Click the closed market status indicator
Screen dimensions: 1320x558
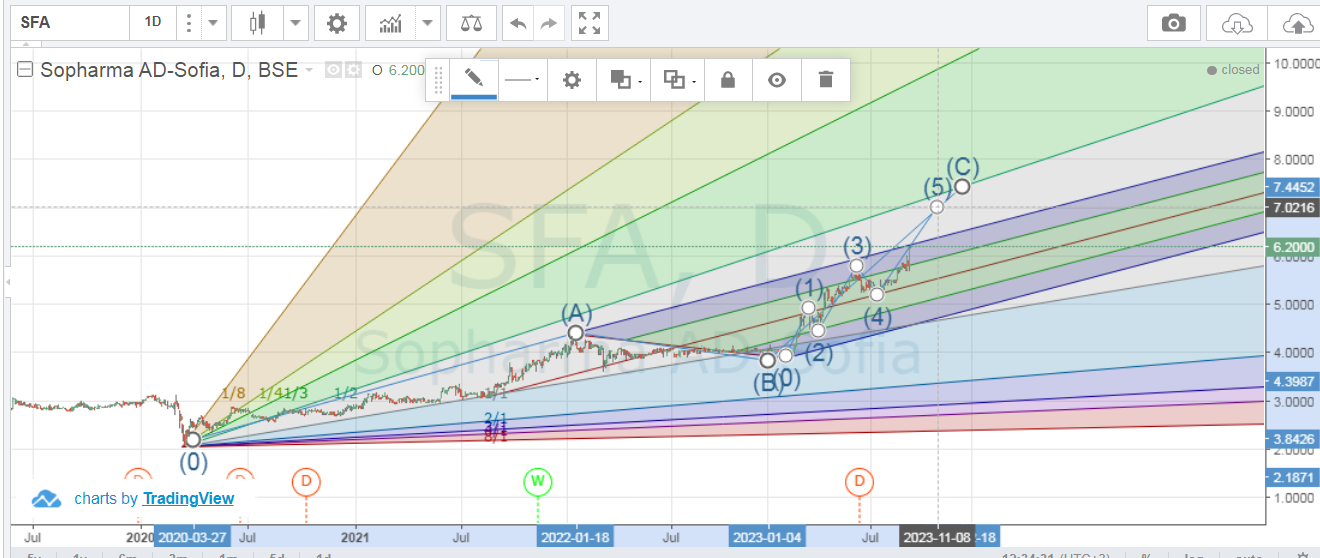(x=1233, y=70)
